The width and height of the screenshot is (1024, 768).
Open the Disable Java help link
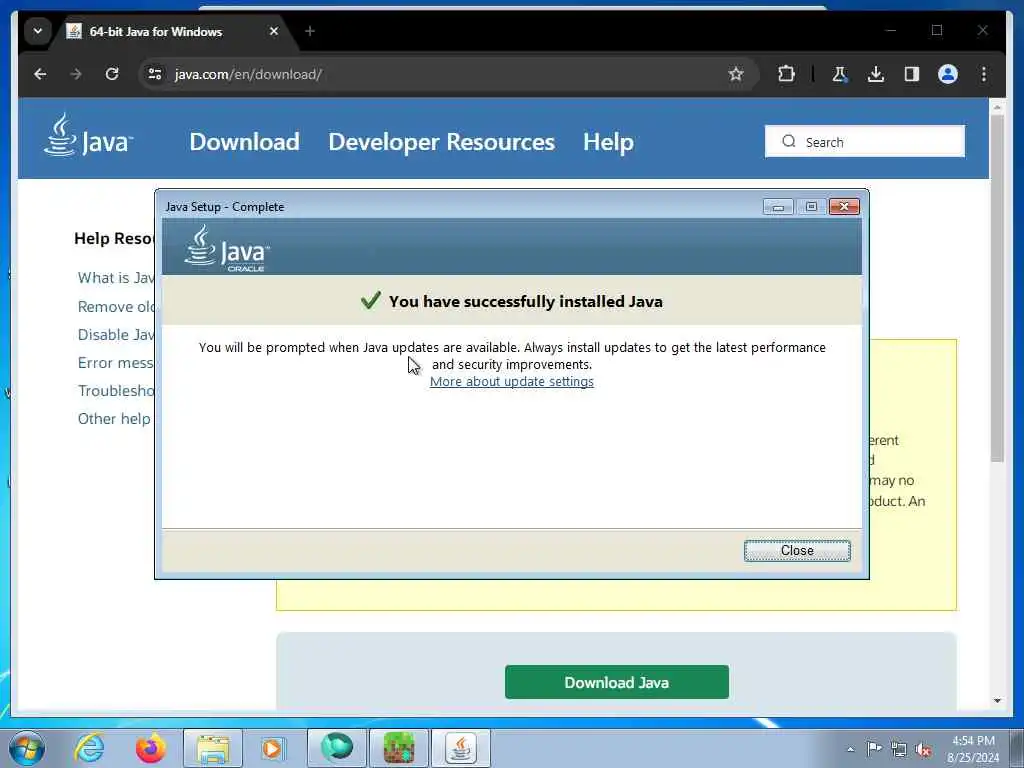116,334
